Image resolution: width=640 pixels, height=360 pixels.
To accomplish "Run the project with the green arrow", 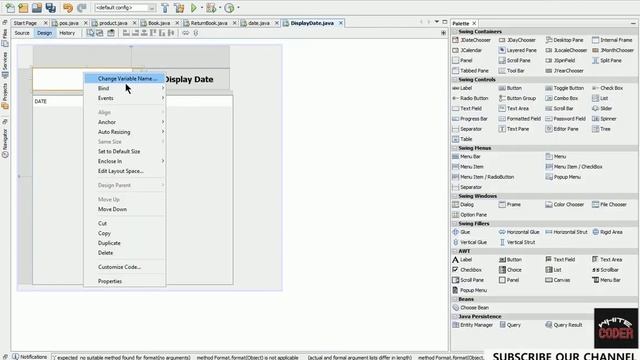I will [194, 7].
